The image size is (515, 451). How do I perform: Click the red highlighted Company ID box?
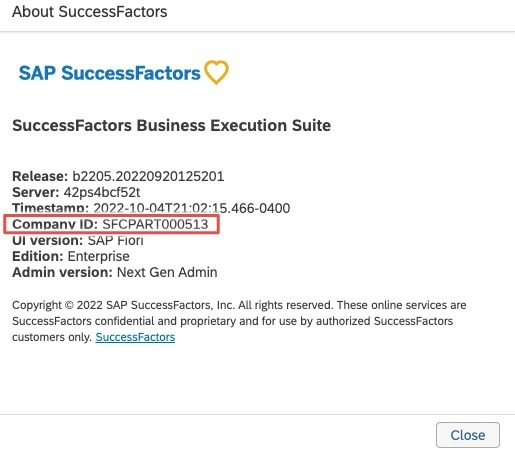(112, 224)
